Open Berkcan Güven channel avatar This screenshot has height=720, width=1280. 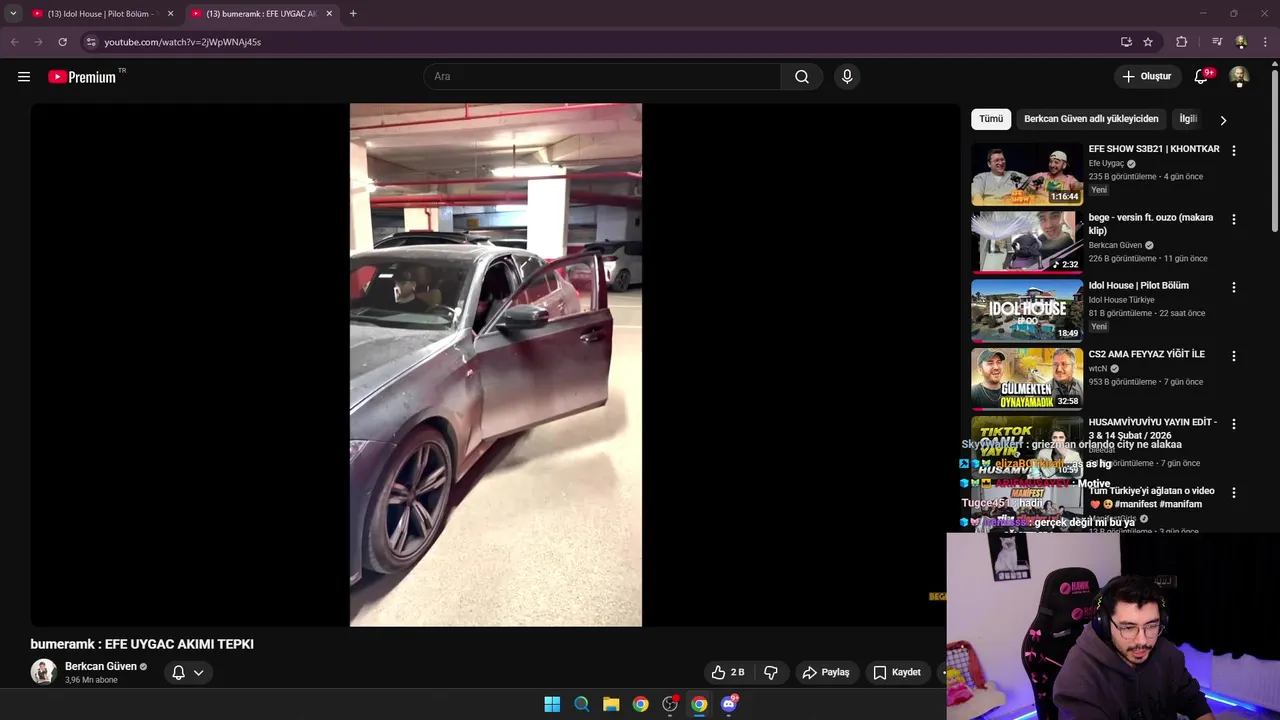[x=43, y=672]
